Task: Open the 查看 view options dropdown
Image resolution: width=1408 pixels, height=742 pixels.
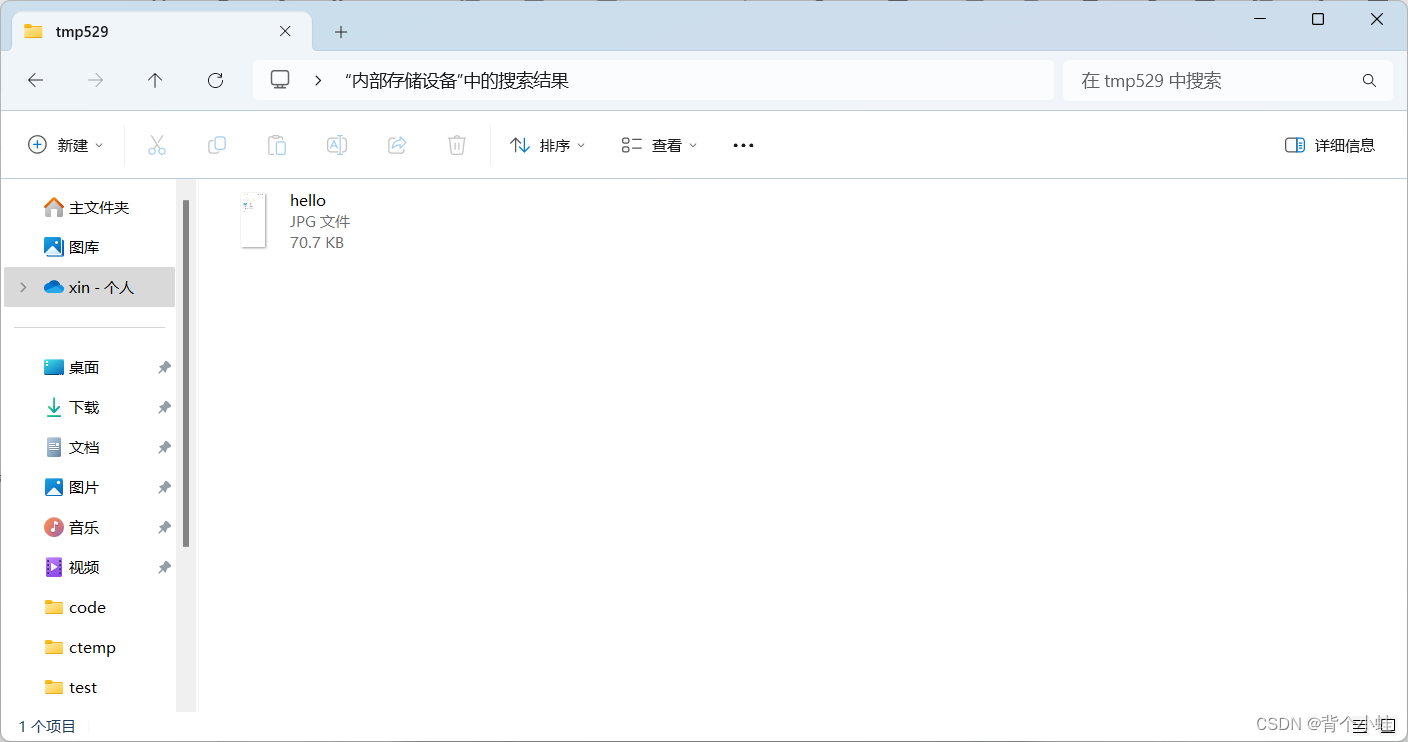Action: tap(657, 145)
